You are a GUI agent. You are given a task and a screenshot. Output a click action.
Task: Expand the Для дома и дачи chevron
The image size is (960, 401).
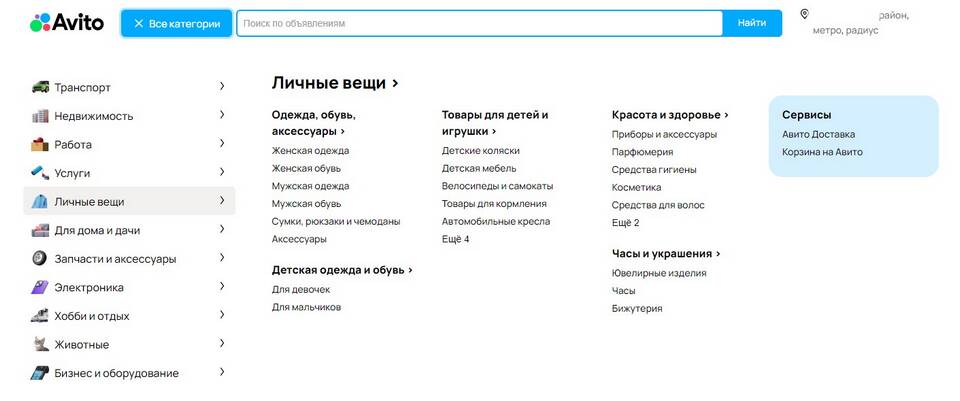point(222,230)
